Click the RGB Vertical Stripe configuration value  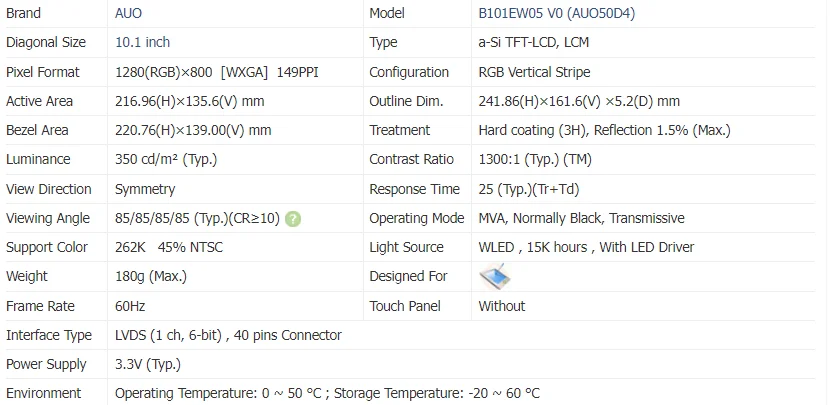click(534, 72)
